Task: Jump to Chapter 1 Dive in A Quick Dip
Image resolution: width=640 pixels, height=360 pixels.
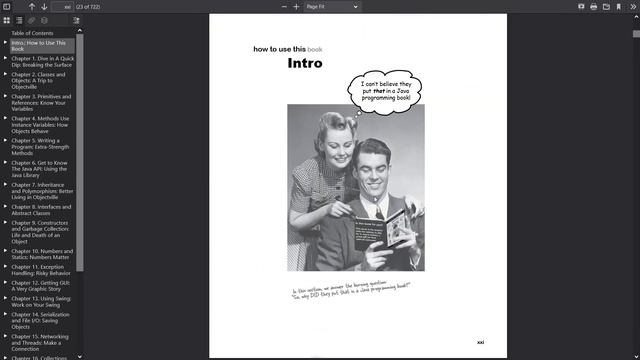Action: coord(42,62)
